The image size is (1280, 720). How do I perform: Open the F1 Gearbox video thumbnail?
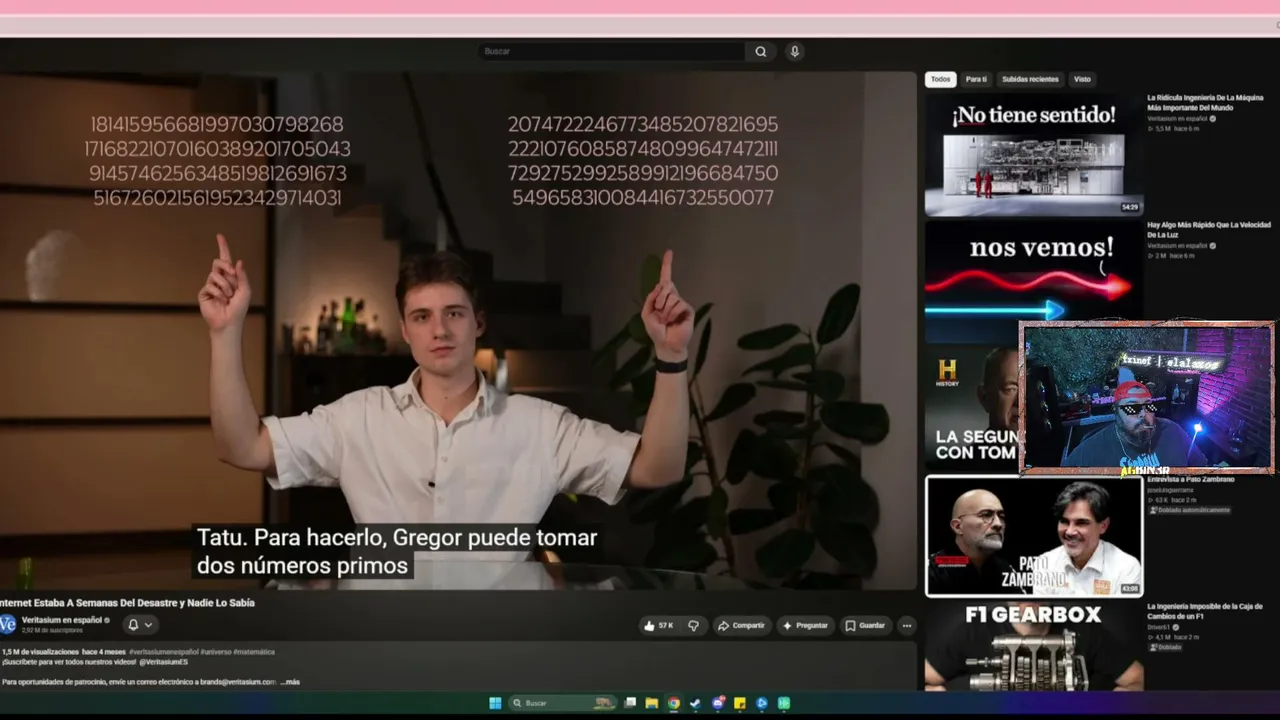click(x=1034, y=646)
